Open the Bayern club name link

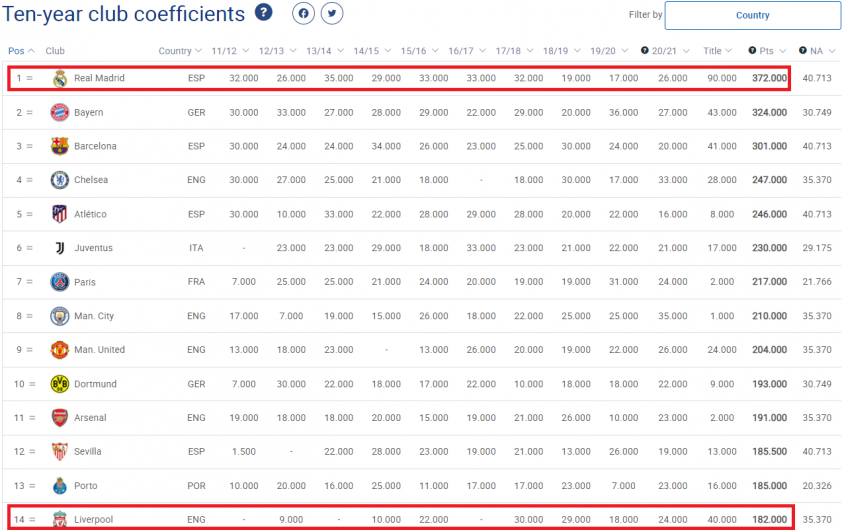(89, 112)
